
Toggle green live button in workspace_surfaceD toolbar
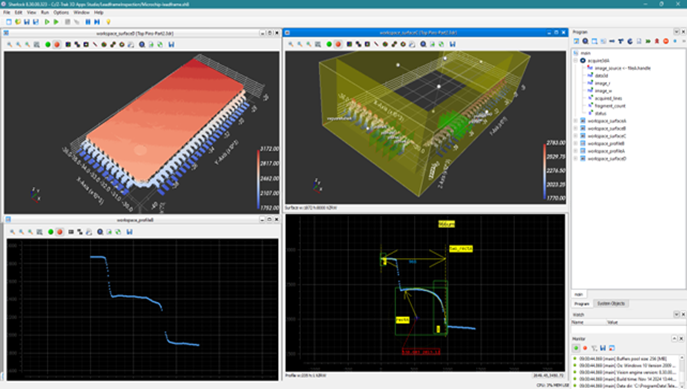[x=48, y=45]
